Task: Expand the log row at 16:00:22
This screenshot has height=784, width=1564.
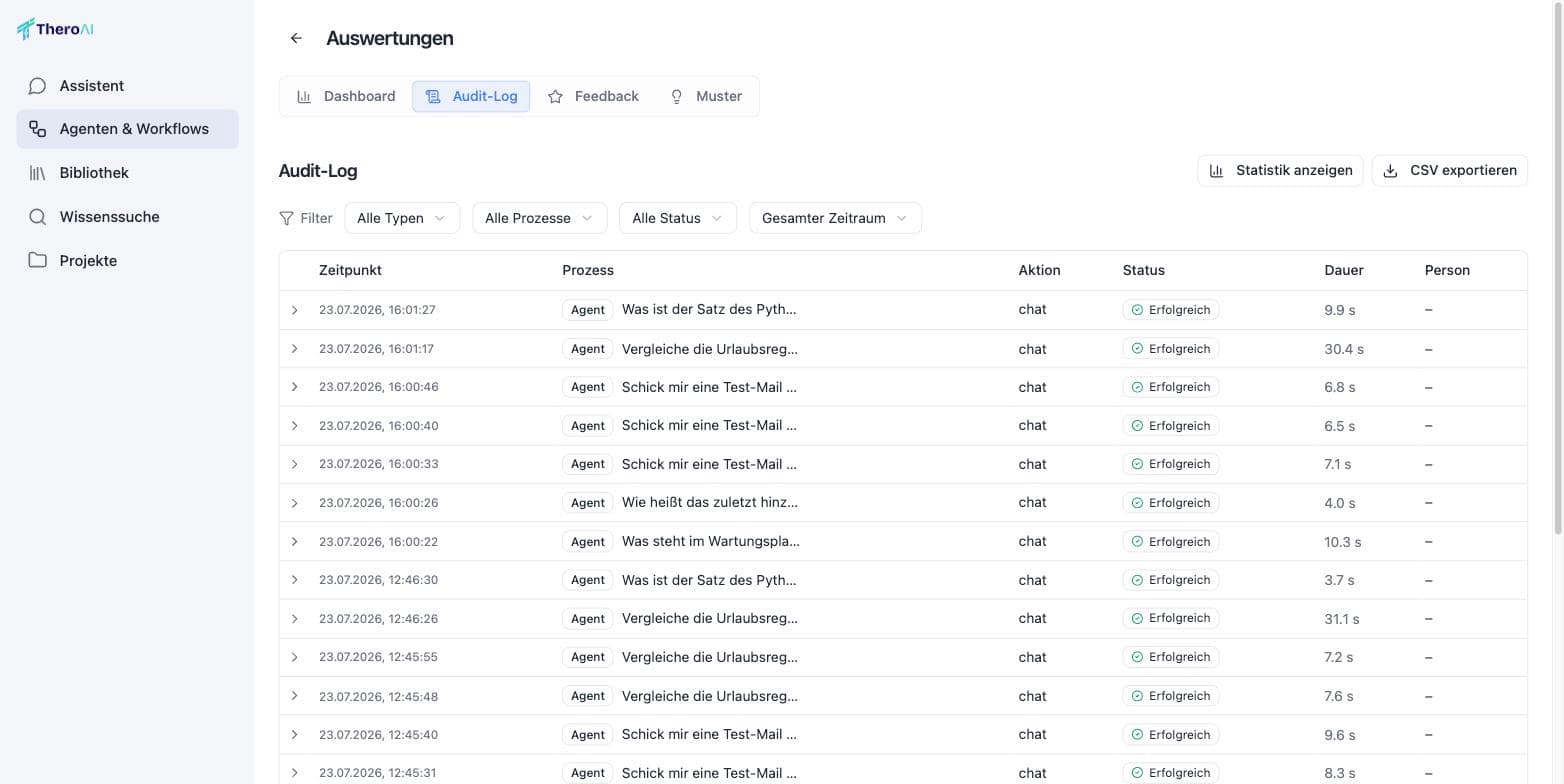Action: 295,542
